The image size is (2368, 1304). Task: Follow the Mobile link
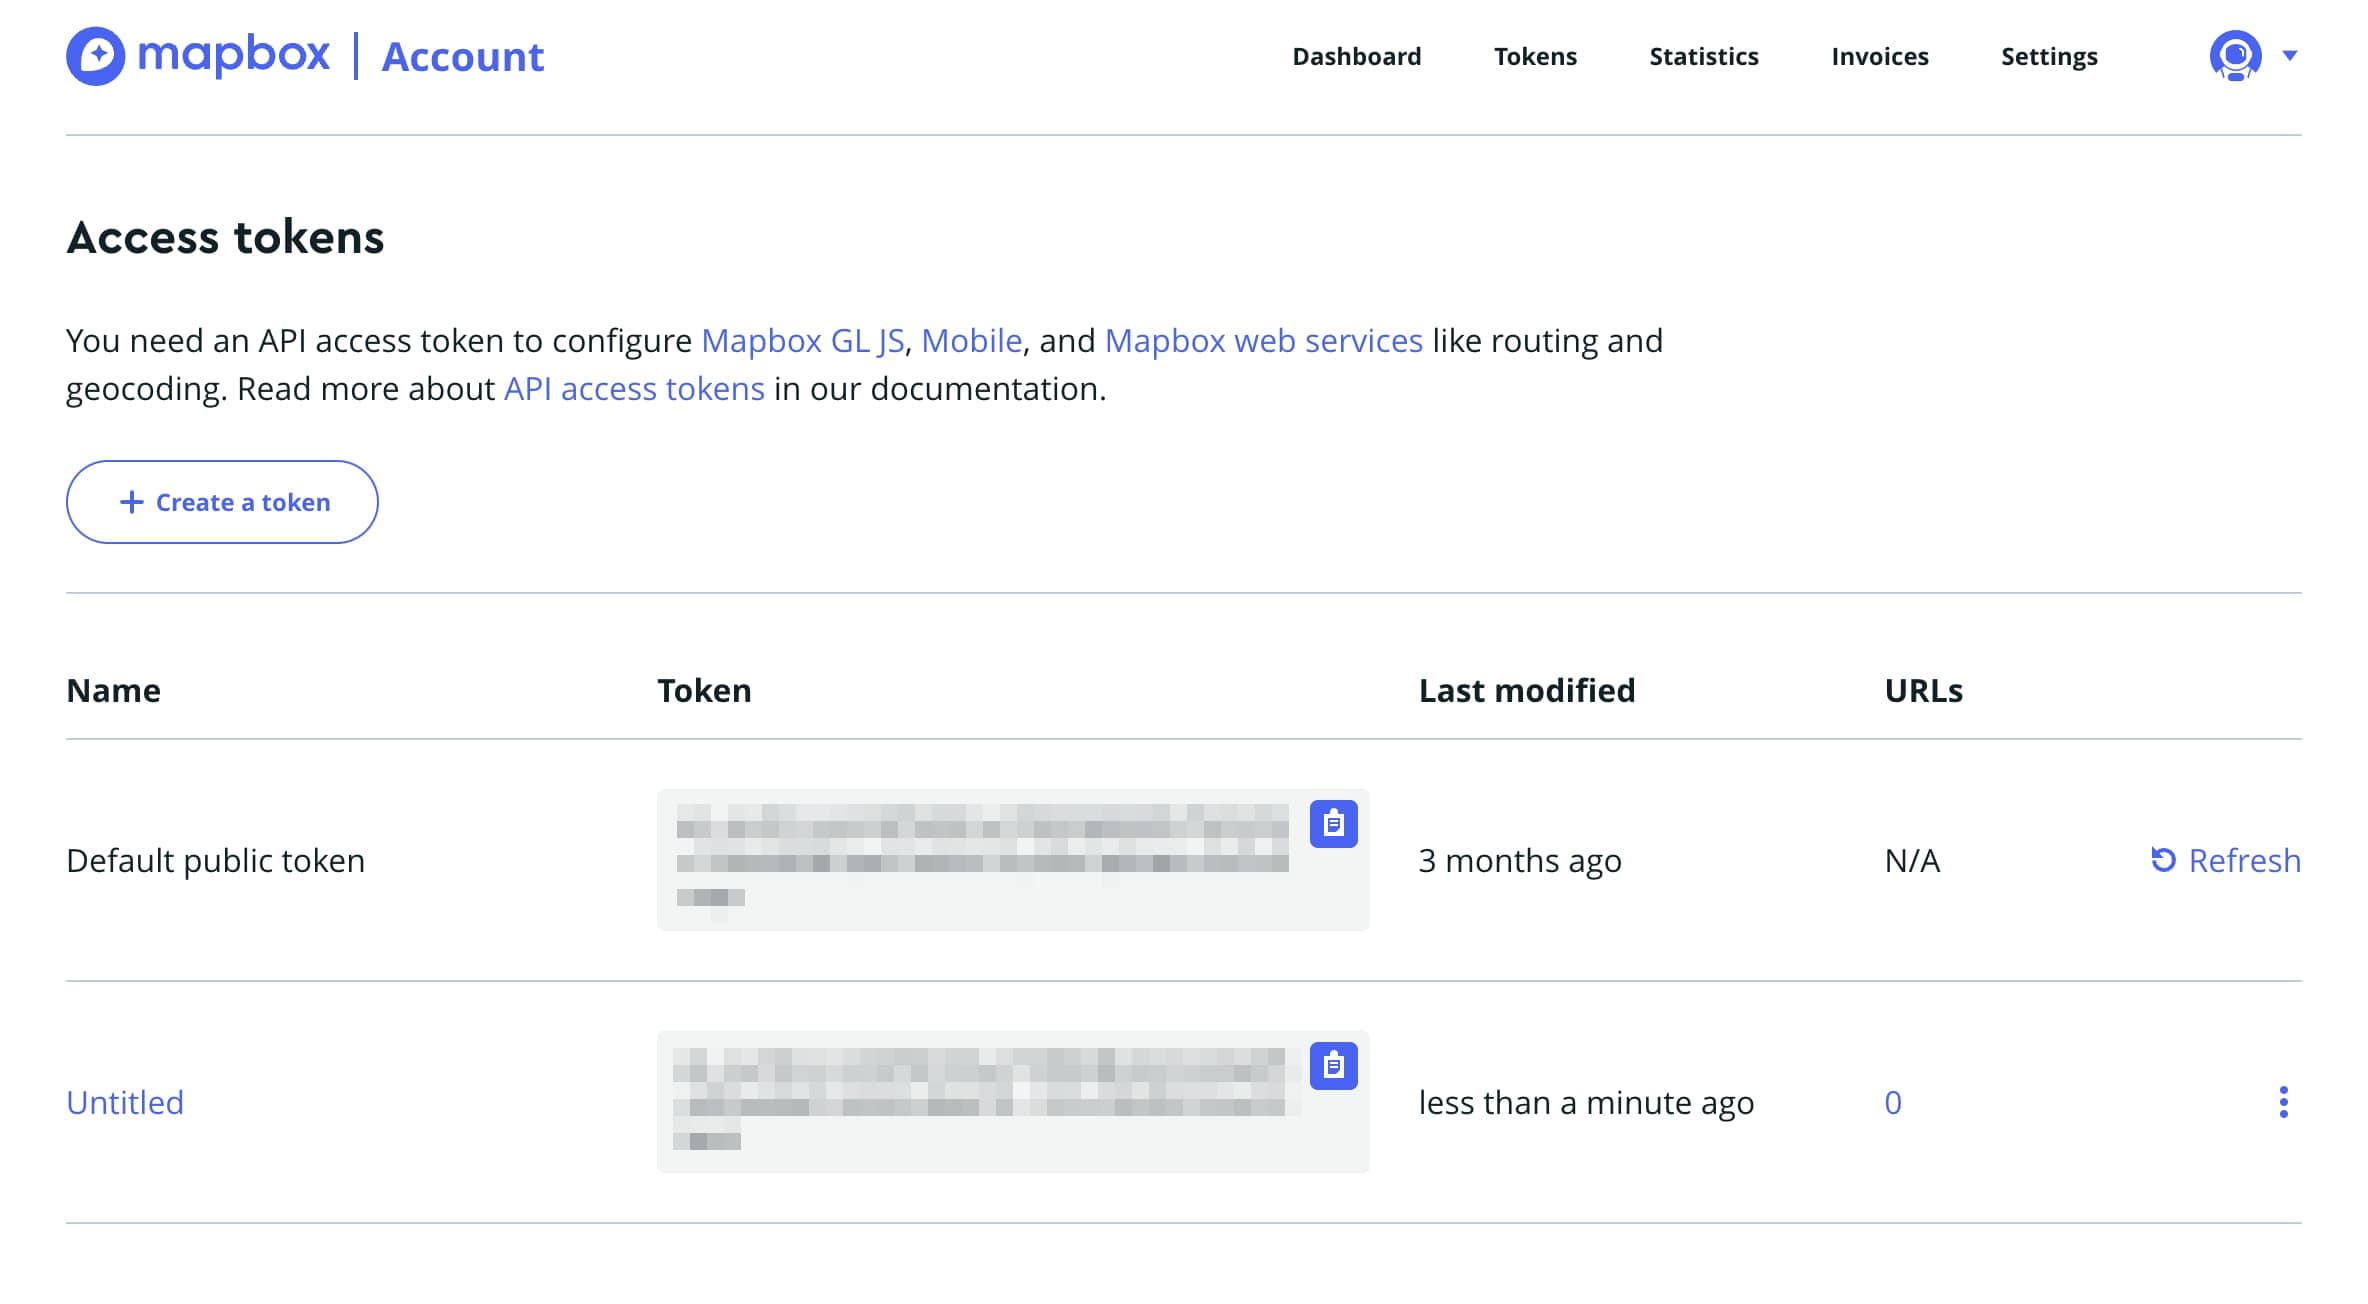click(971, 341)
